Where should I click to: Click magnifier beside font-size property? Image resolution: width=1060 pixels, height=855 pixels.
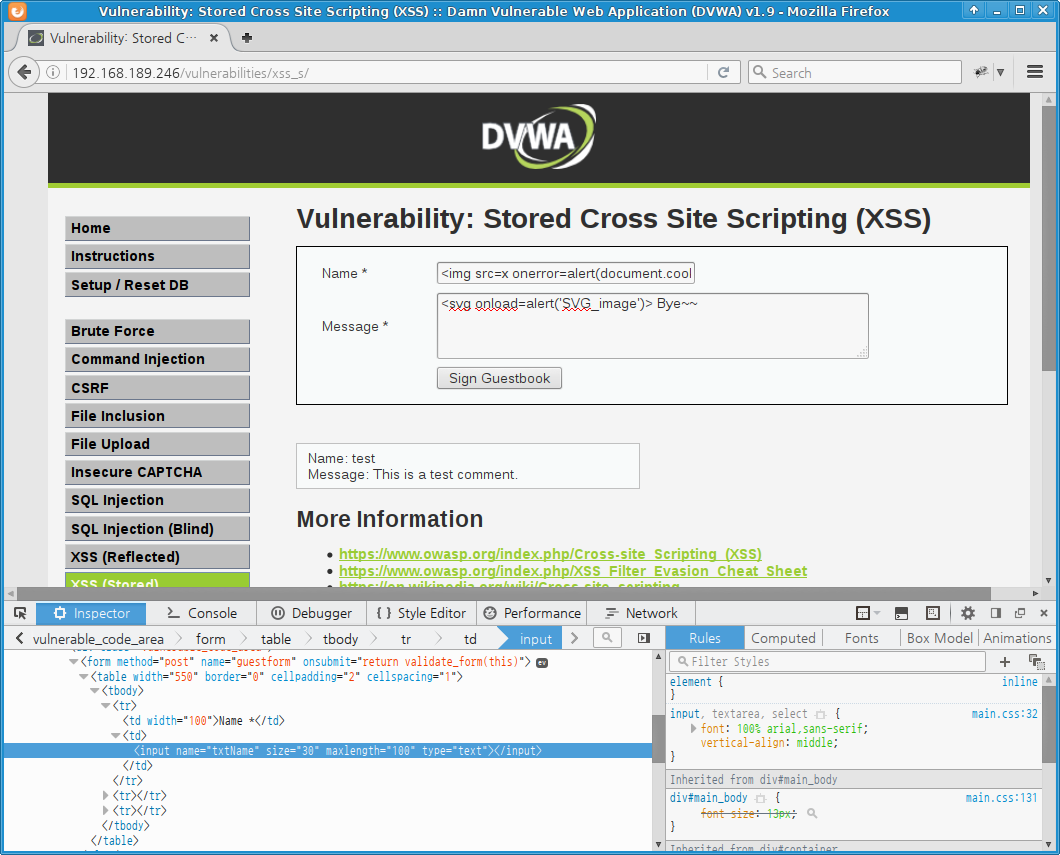point(812,813)
